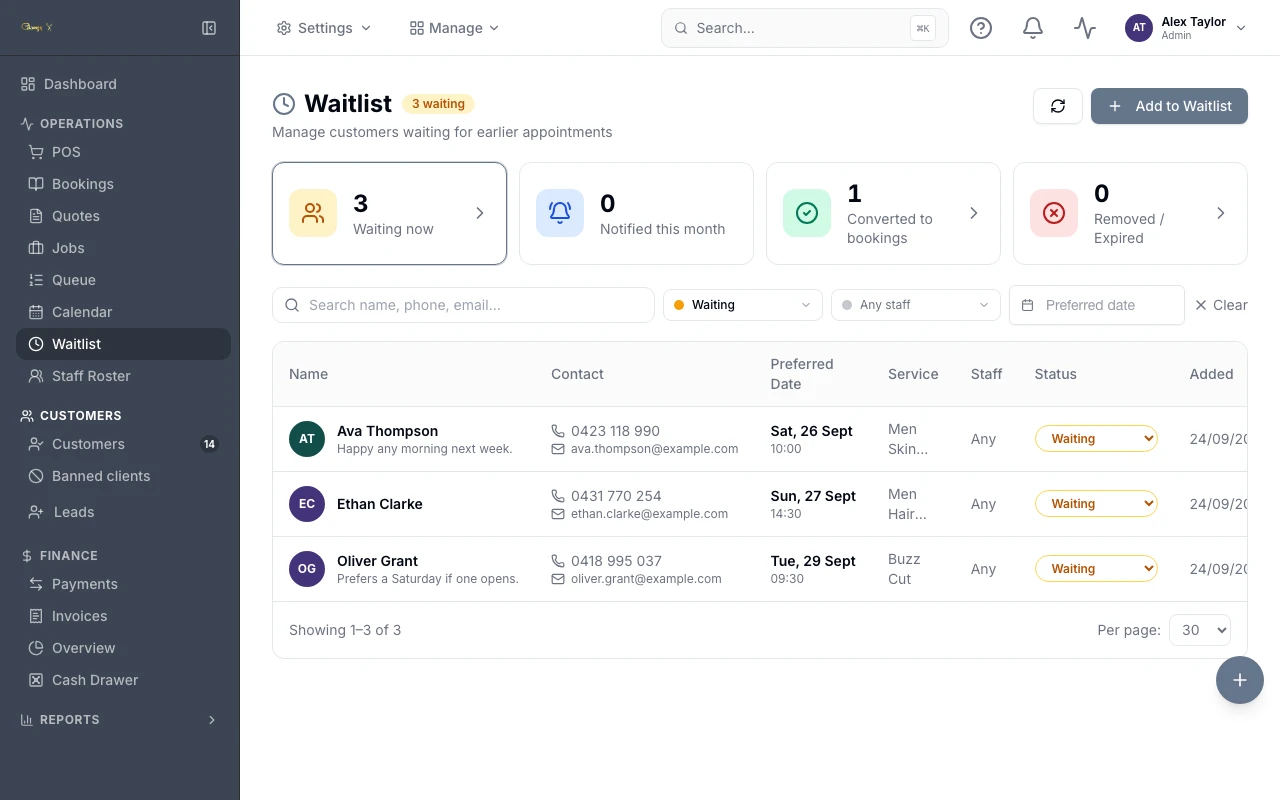Open Quotes in the sidebar
Viewport: 1280px width, 800px height.
tap(124, 216)
